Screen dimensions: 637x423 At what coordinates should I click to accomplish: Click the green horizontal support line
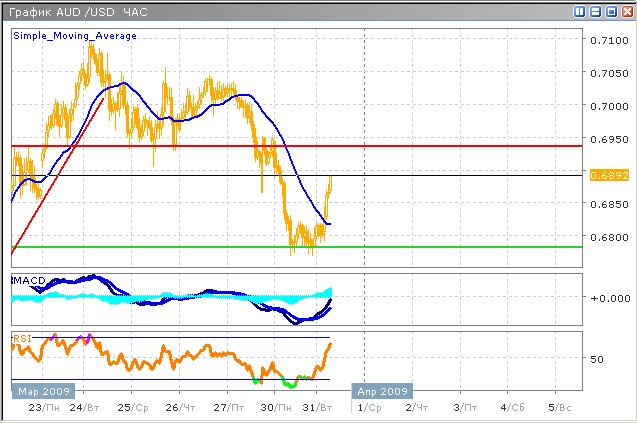450,246
